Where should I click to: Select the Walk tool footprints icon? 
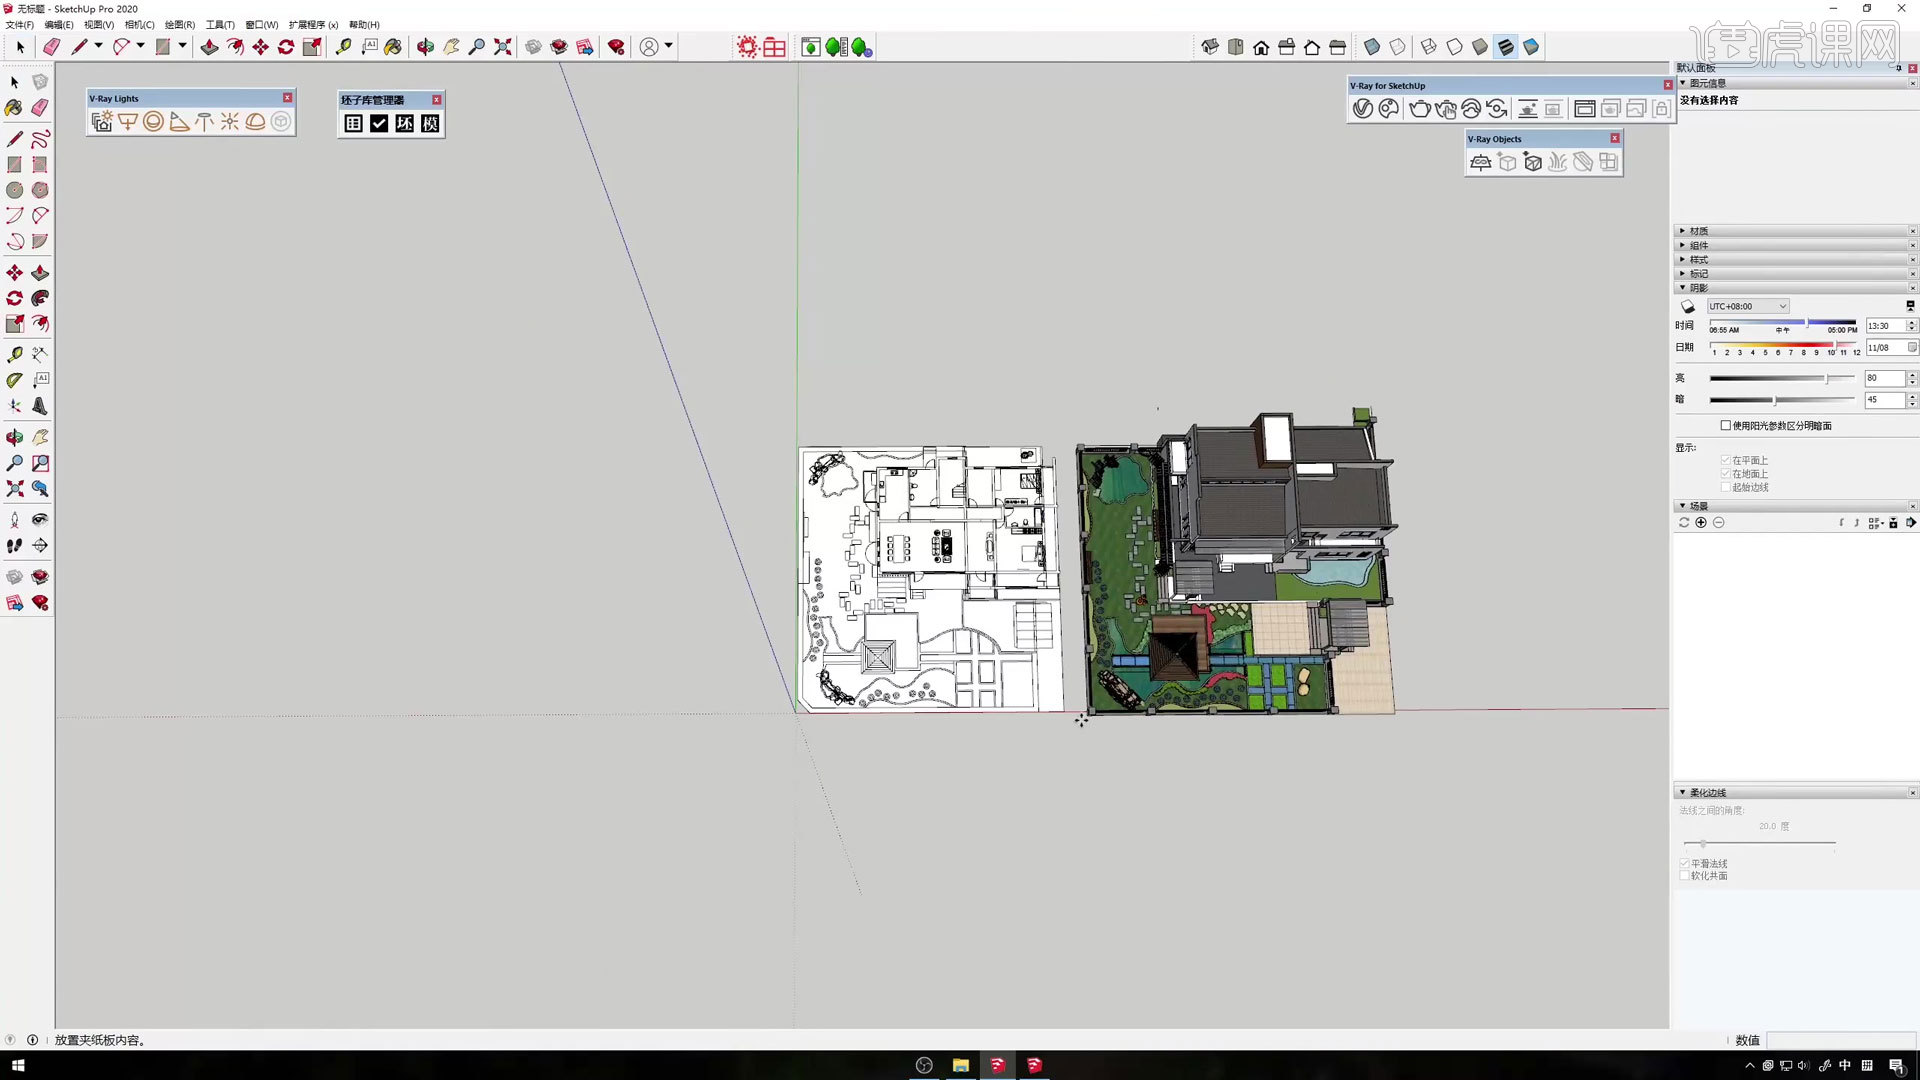pyautogui.click(x=14, y=546)
